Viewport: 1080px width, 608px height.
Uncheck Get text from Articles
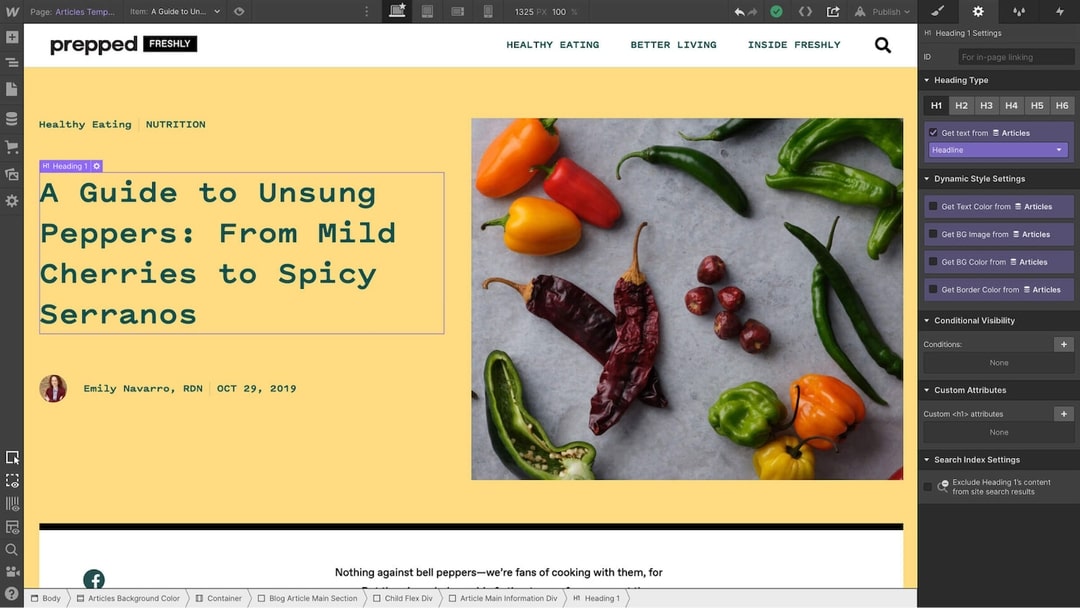(x=933, y=133)
